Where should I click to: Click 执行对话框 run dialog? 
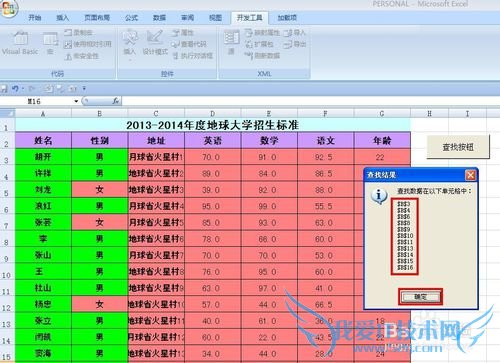point(193,56)
